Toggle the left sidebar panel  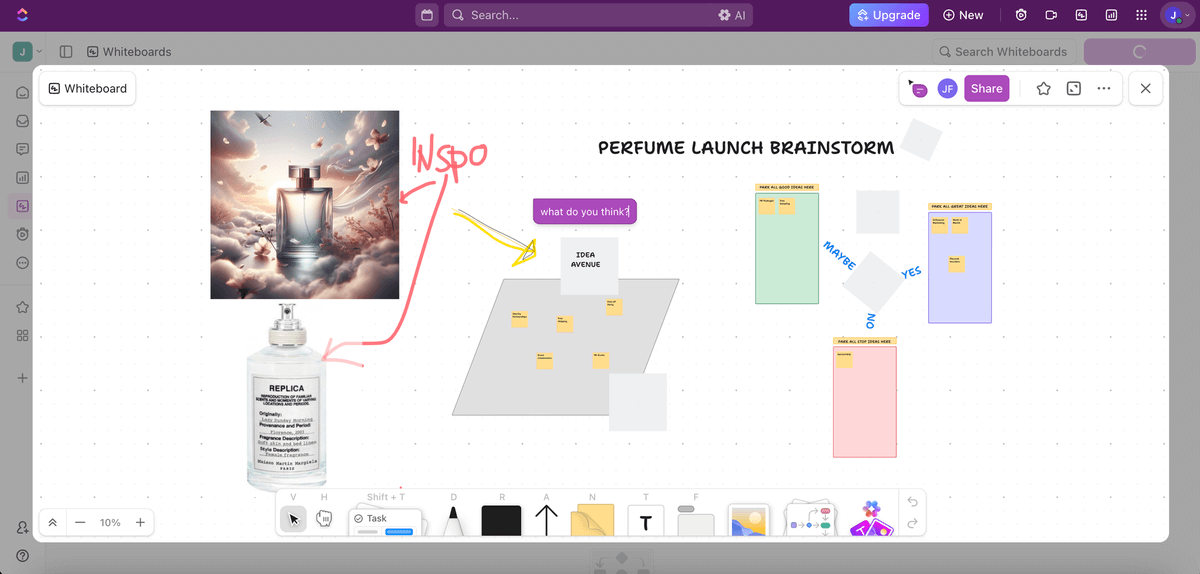pyautogui.click(x=66, y=52)
